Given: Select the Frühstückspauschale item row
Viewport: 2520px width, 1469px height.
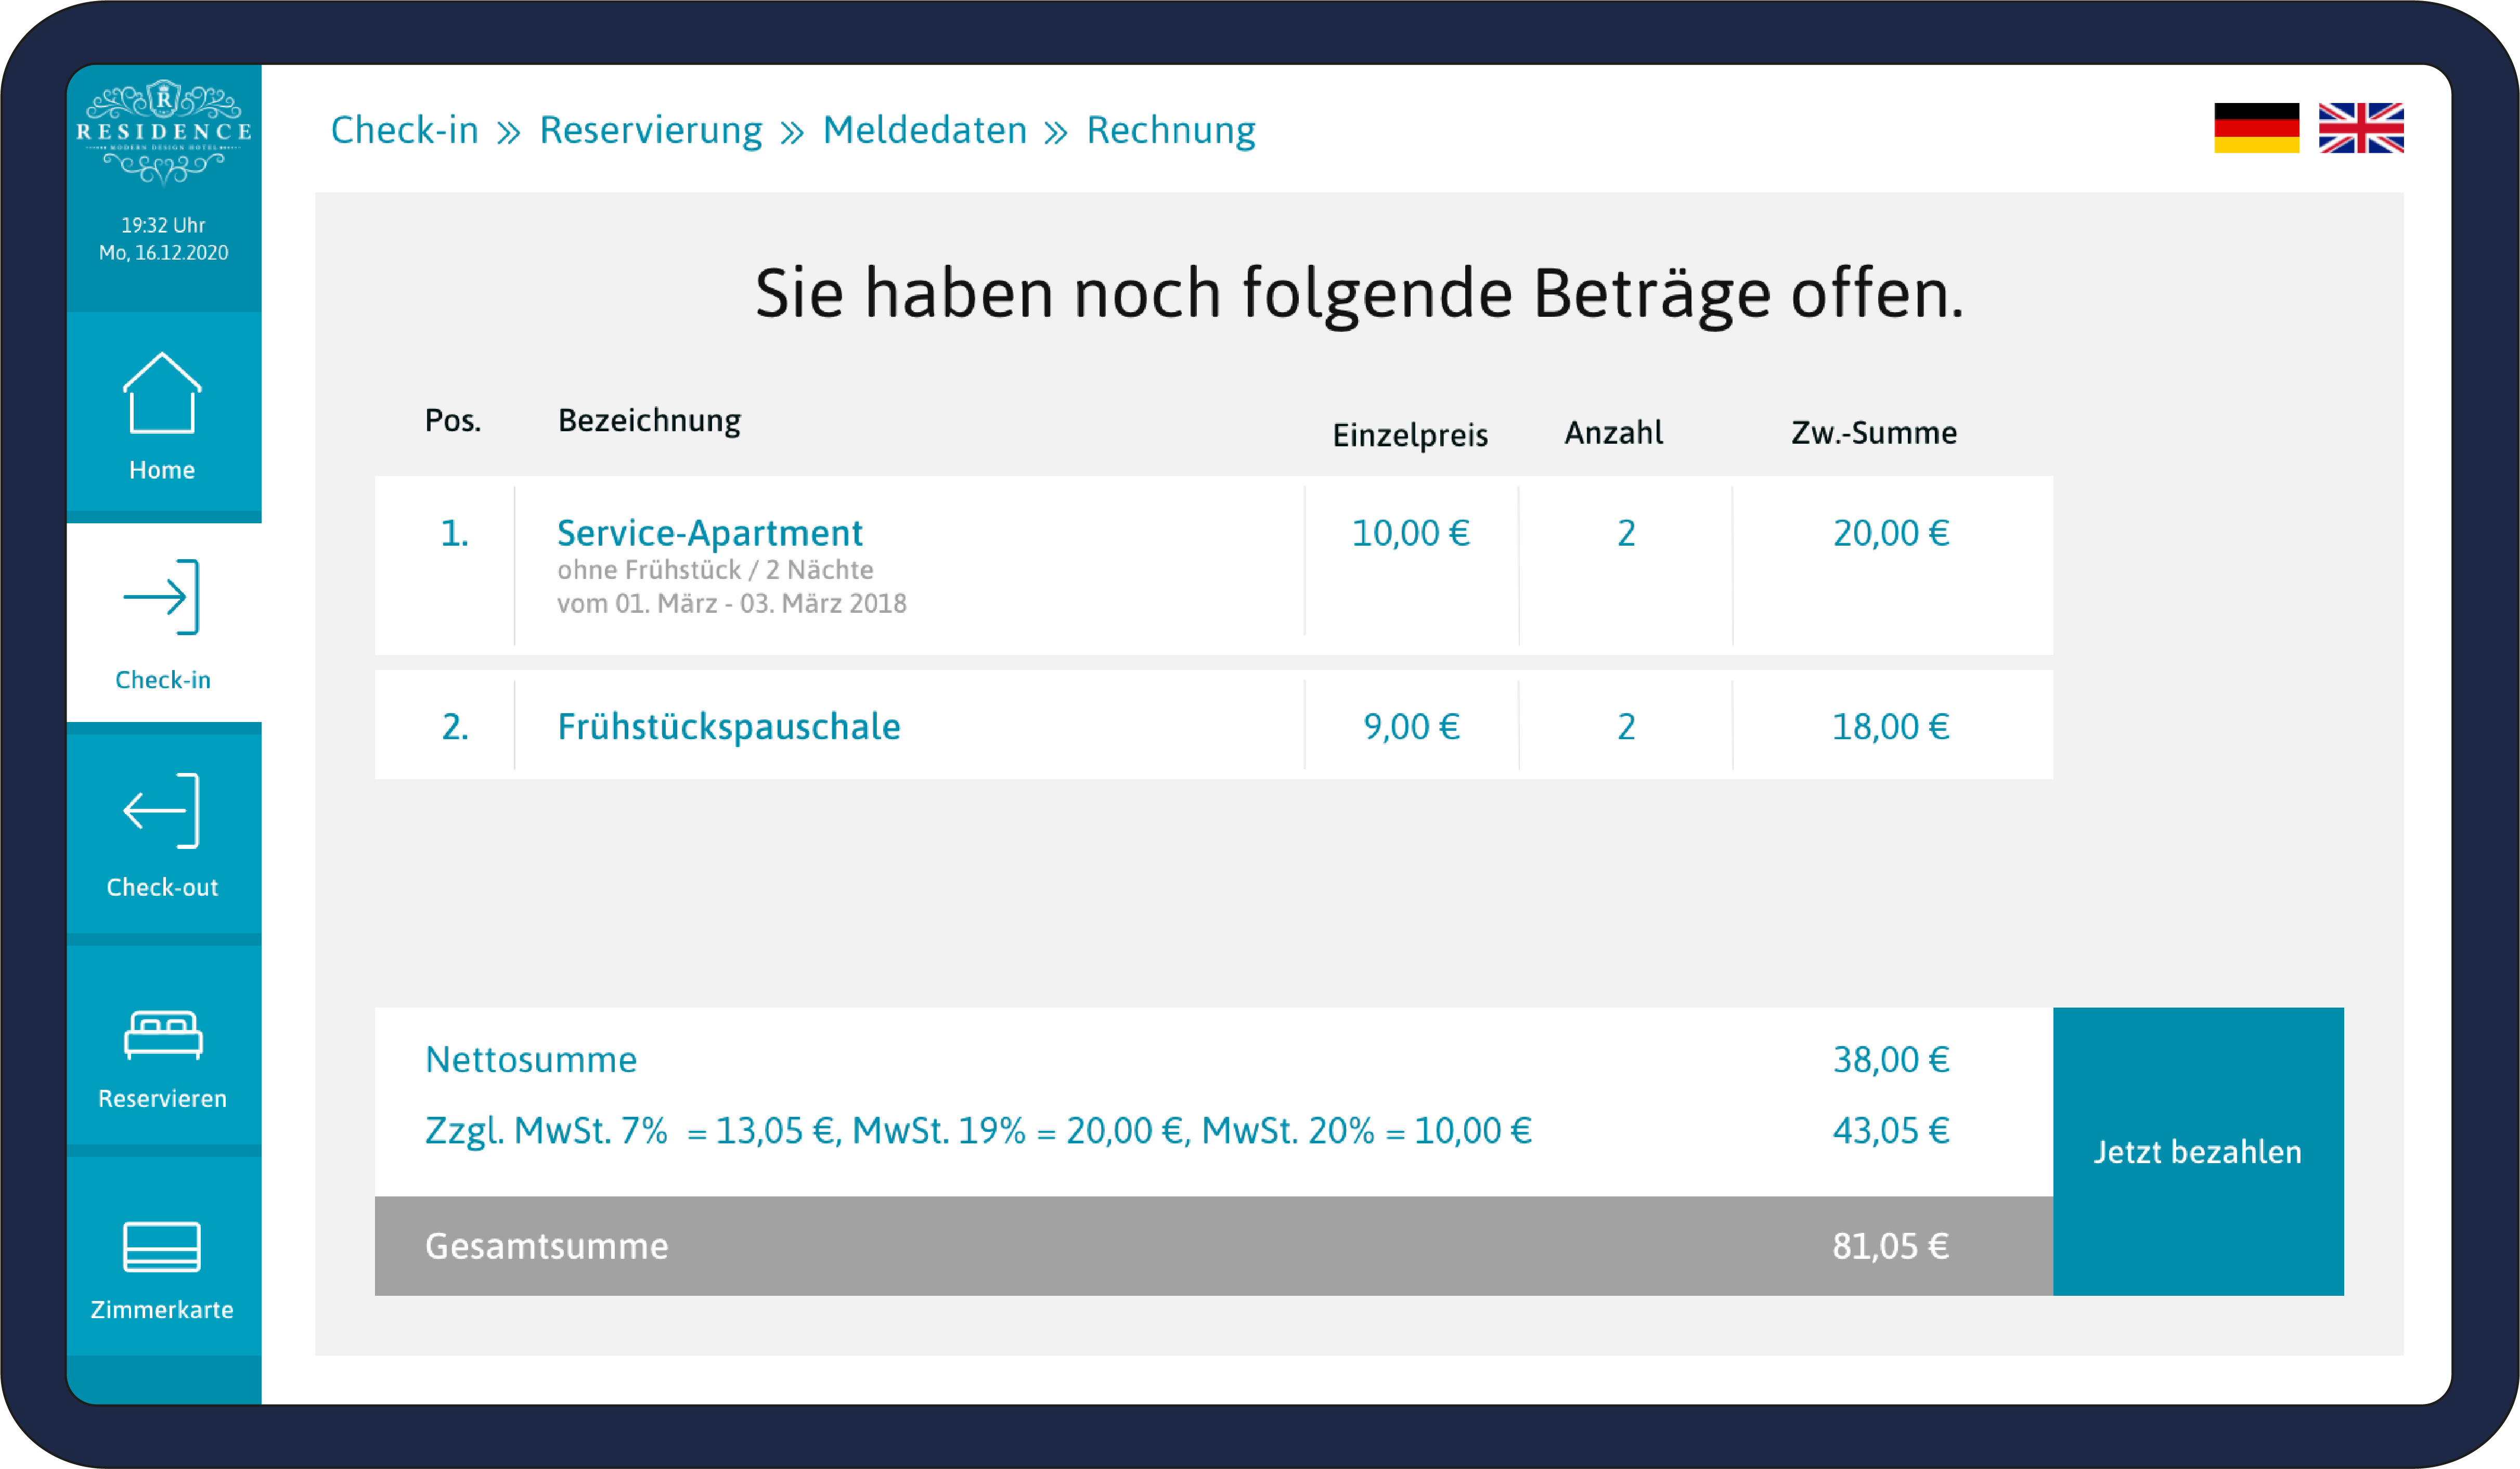Looking at the screenshot, I should pyautogui.click(x=1214, y=725).
